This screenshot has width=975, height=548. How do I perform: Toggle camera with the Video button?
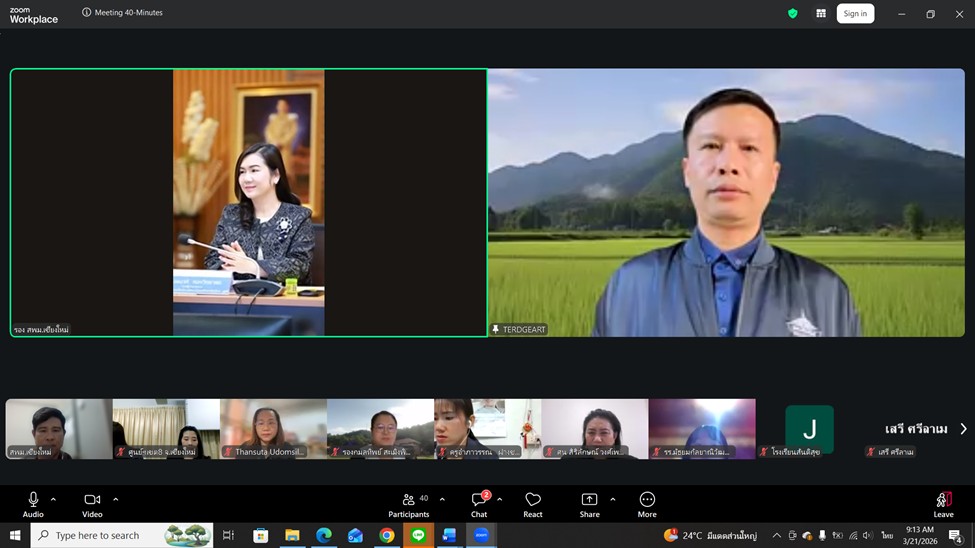(x=92, y=504)
